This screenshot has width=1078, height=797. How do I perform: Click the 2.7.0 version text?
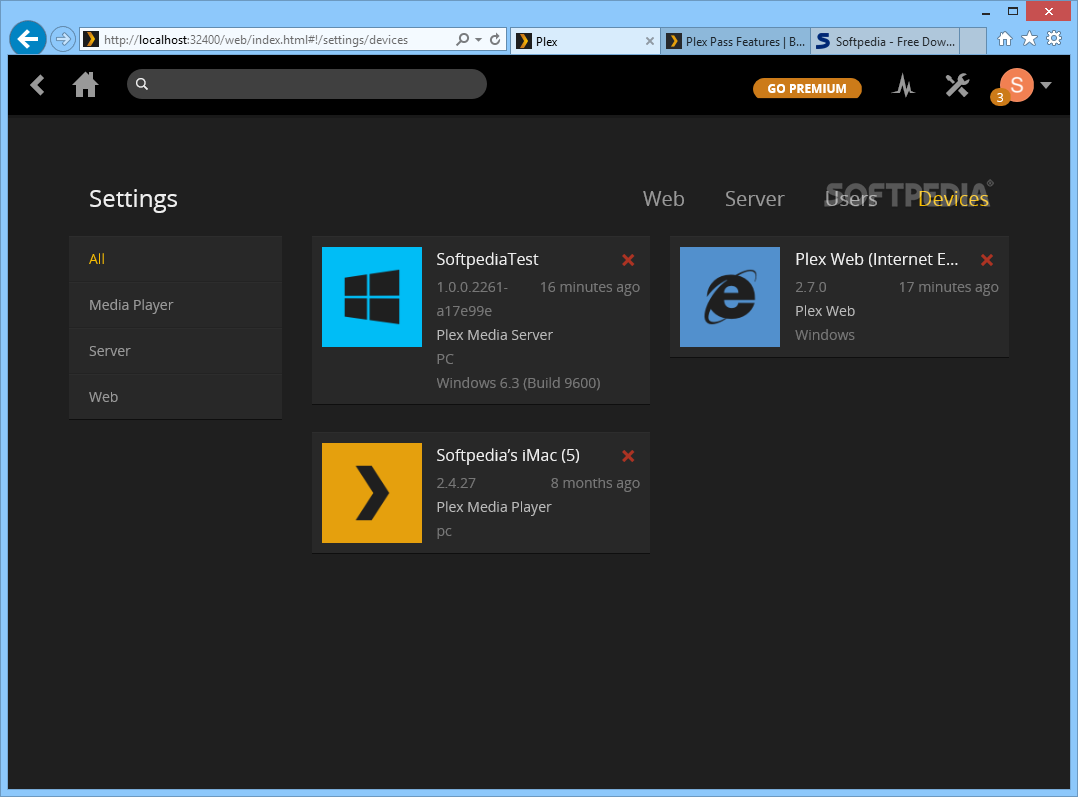[x=811, y=287]
